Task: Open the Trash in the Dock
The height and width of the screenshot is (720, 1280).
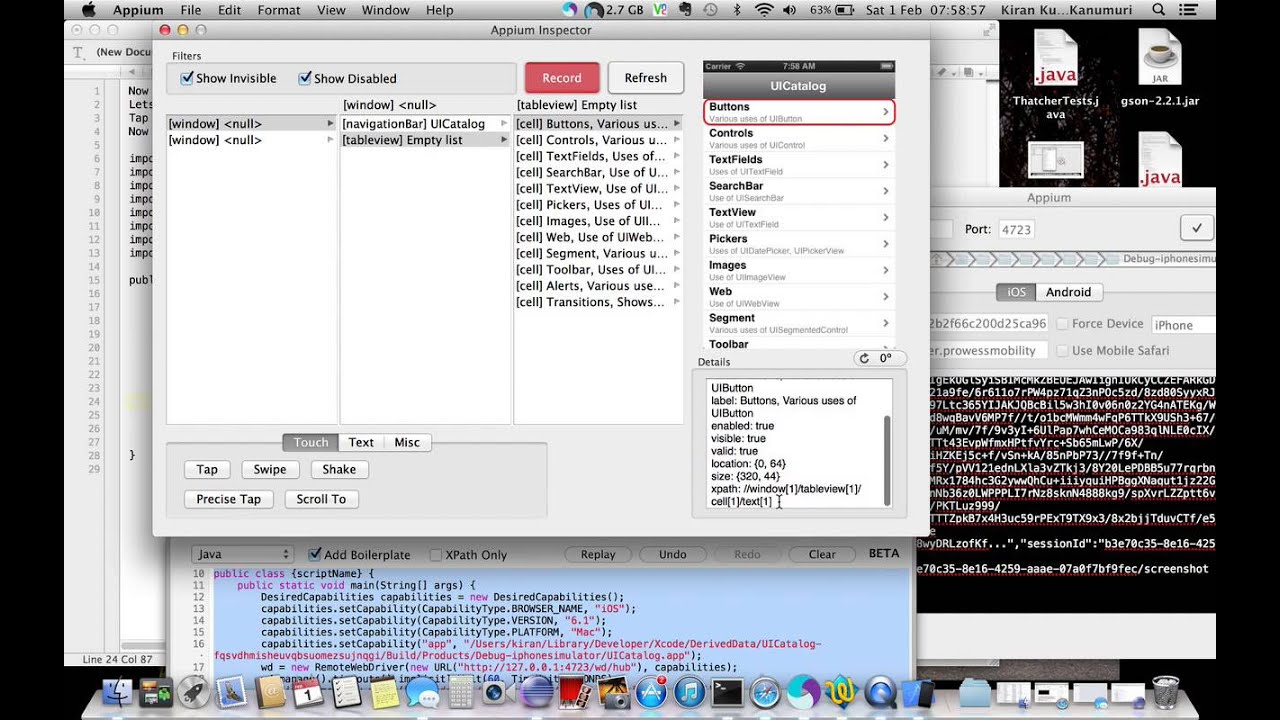Action: [x=1165, y=690]
